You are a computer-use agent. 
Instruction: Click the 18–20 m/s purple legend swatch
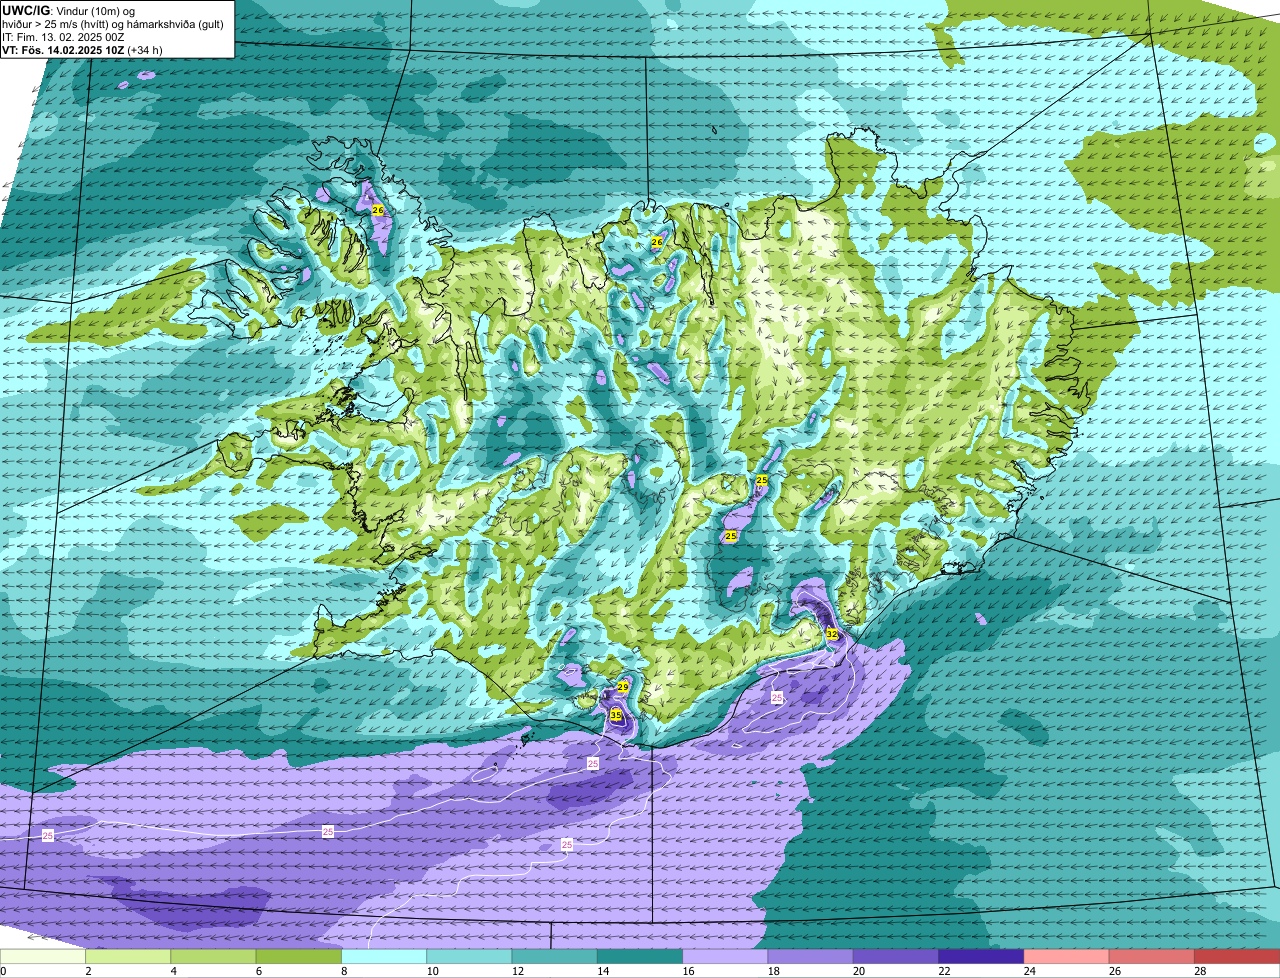pyautogui.click(x=810, y=956)
